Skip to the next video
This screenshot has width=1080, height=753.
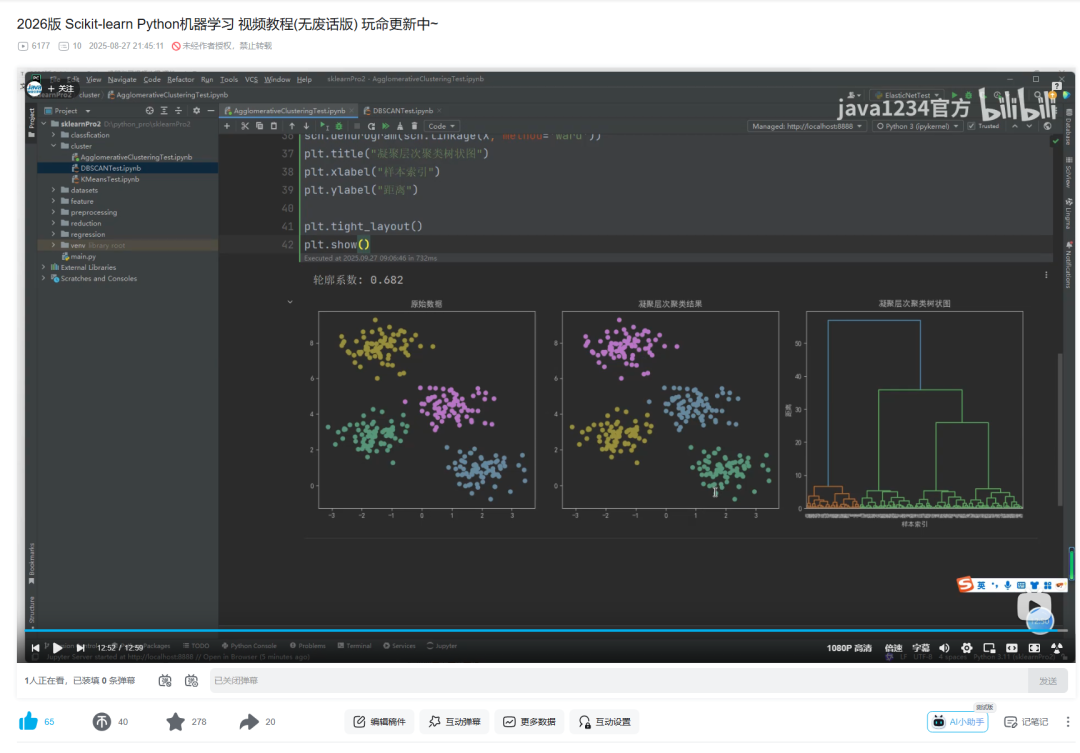tap(80, 648)
